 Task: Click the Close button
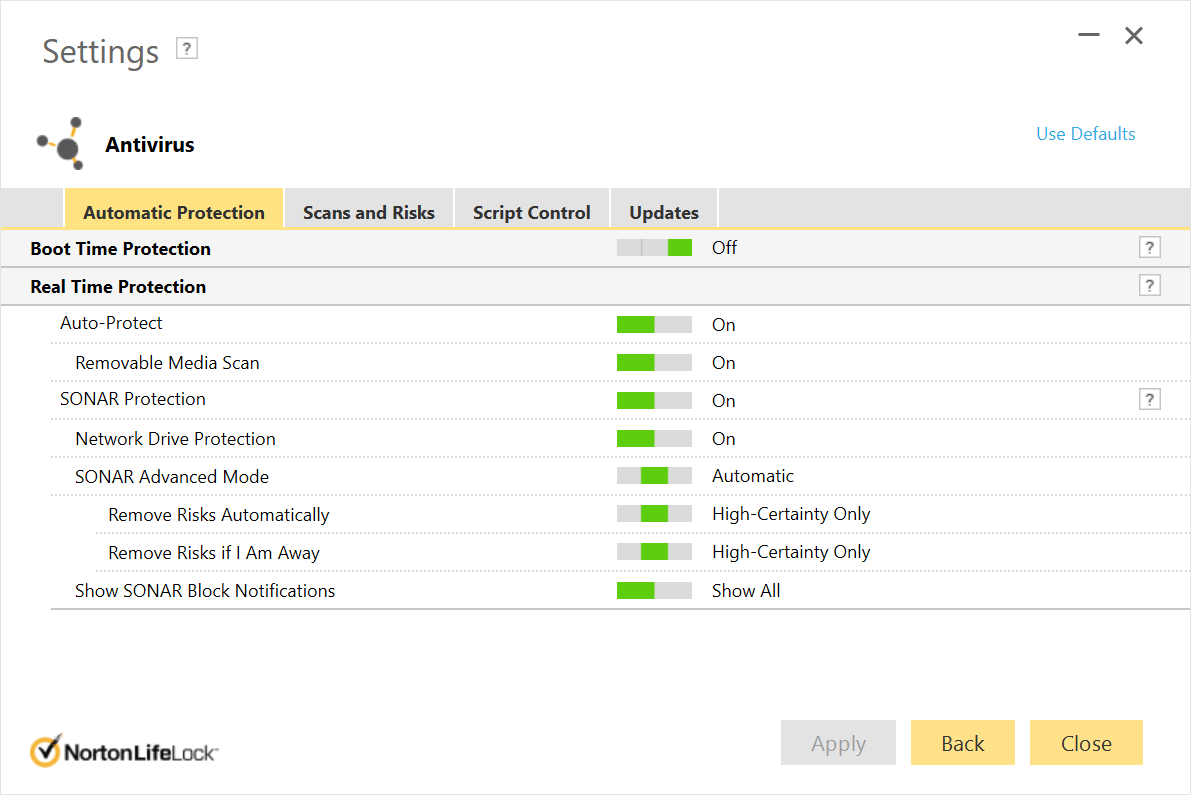(x=1086, y=743)
